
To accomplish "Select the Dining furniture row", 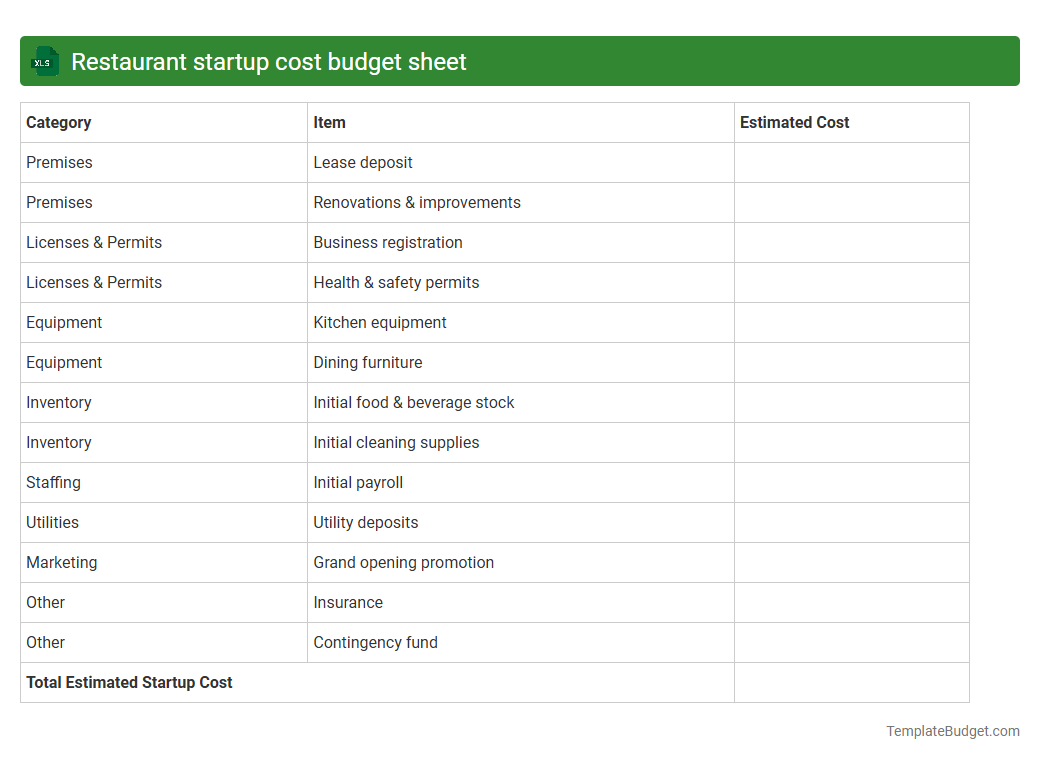I will pos(367,362).
